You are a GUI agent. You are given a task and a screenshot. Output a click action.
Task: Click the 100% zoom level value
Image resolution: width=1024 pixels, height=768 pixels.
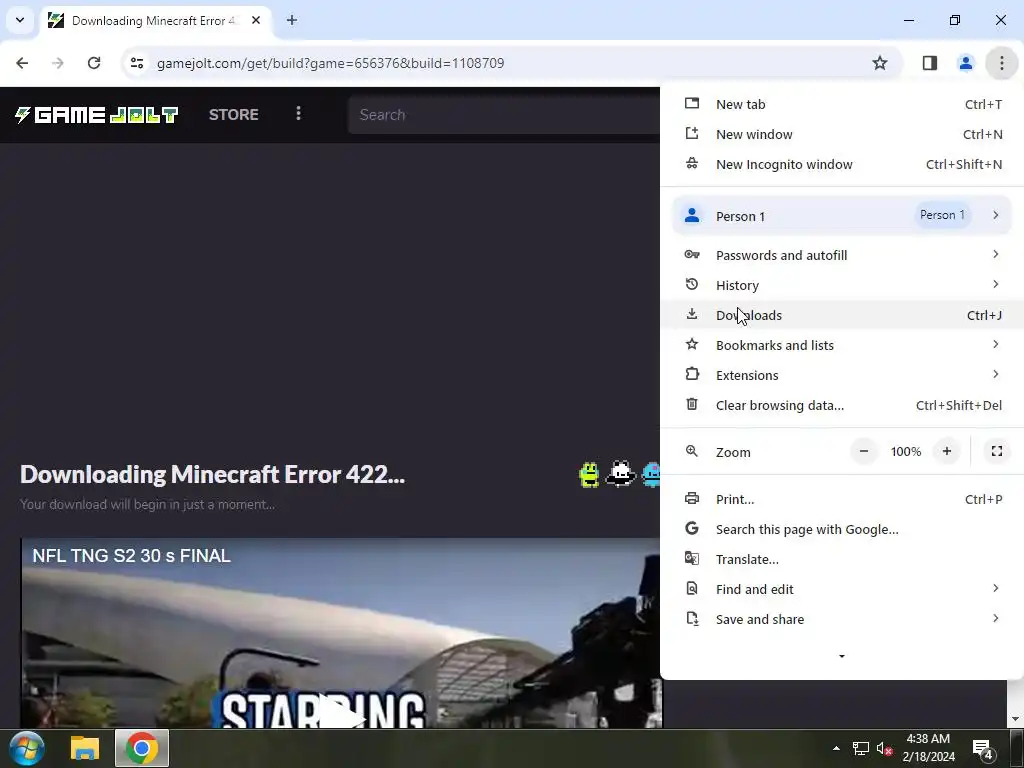click(905, 451)
